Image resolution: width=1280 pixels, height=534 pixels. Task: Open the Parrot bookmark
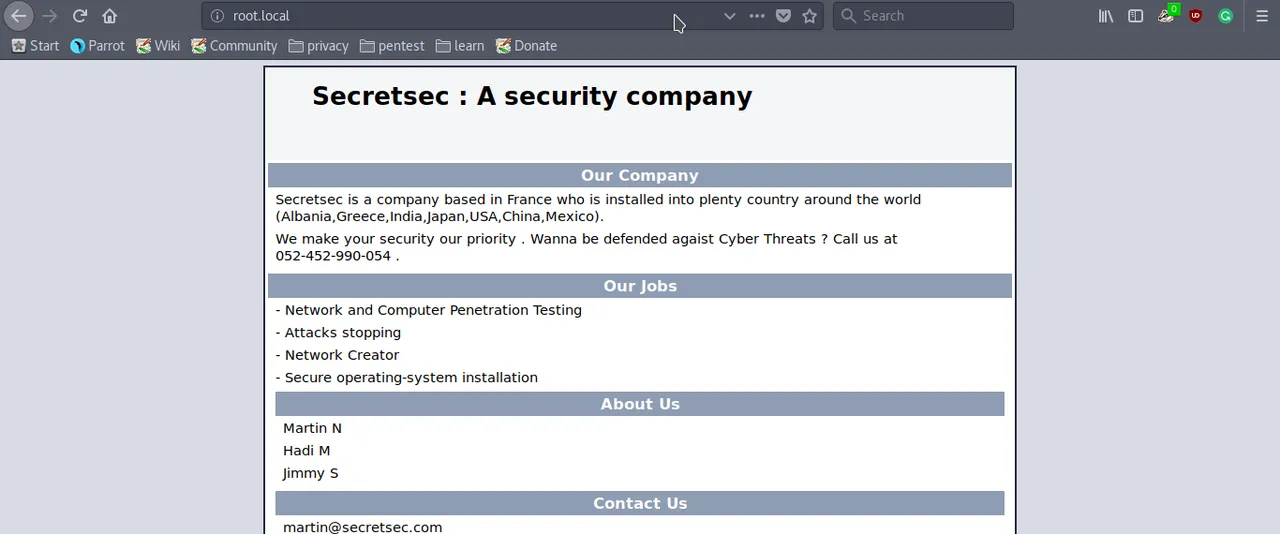click(97, 46)
